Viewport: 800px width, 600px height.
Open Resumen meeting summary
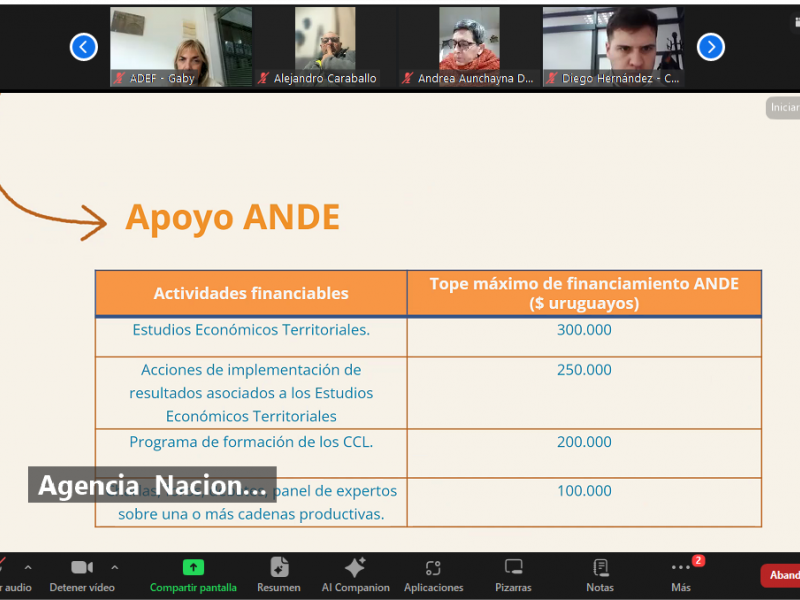279,576
